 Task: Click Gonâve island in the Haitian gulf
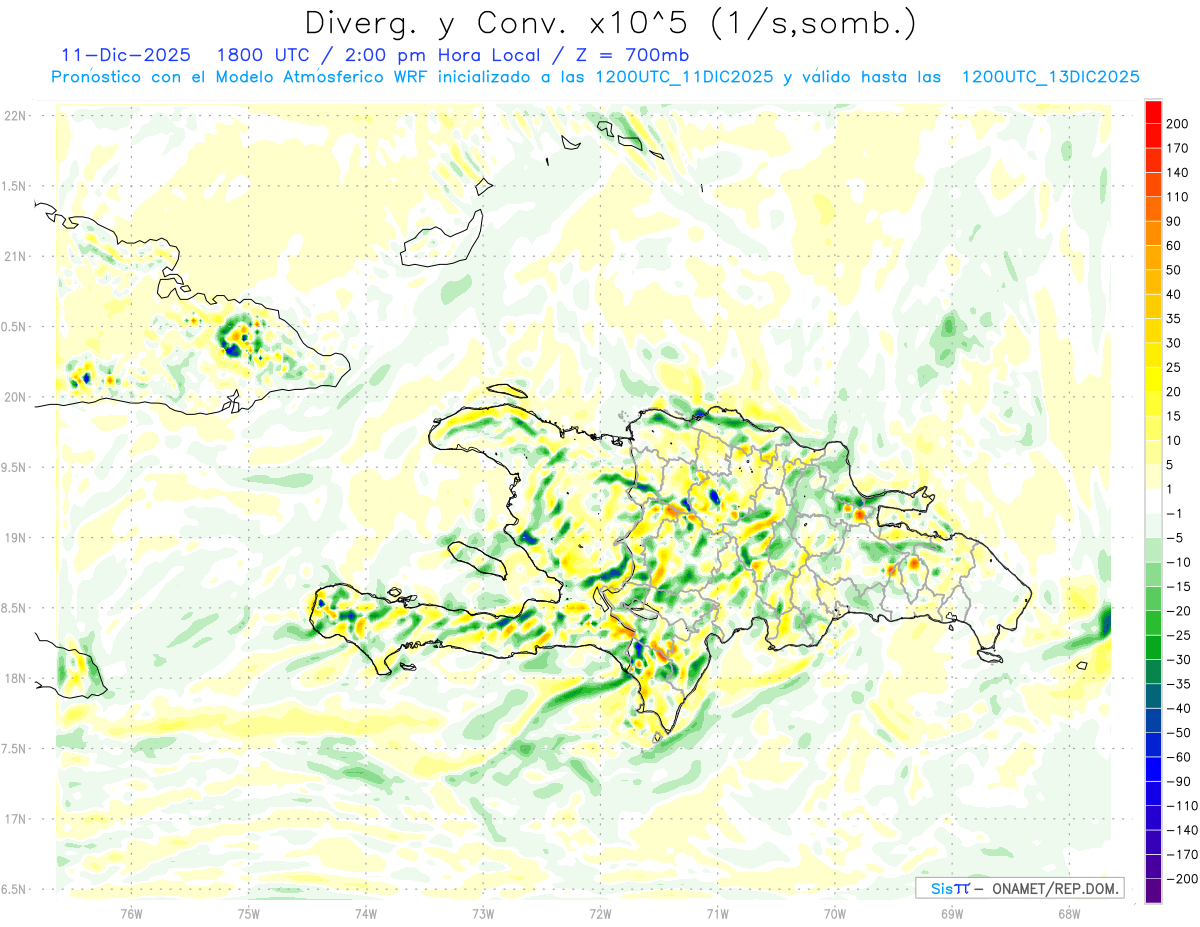coord(476,560)
